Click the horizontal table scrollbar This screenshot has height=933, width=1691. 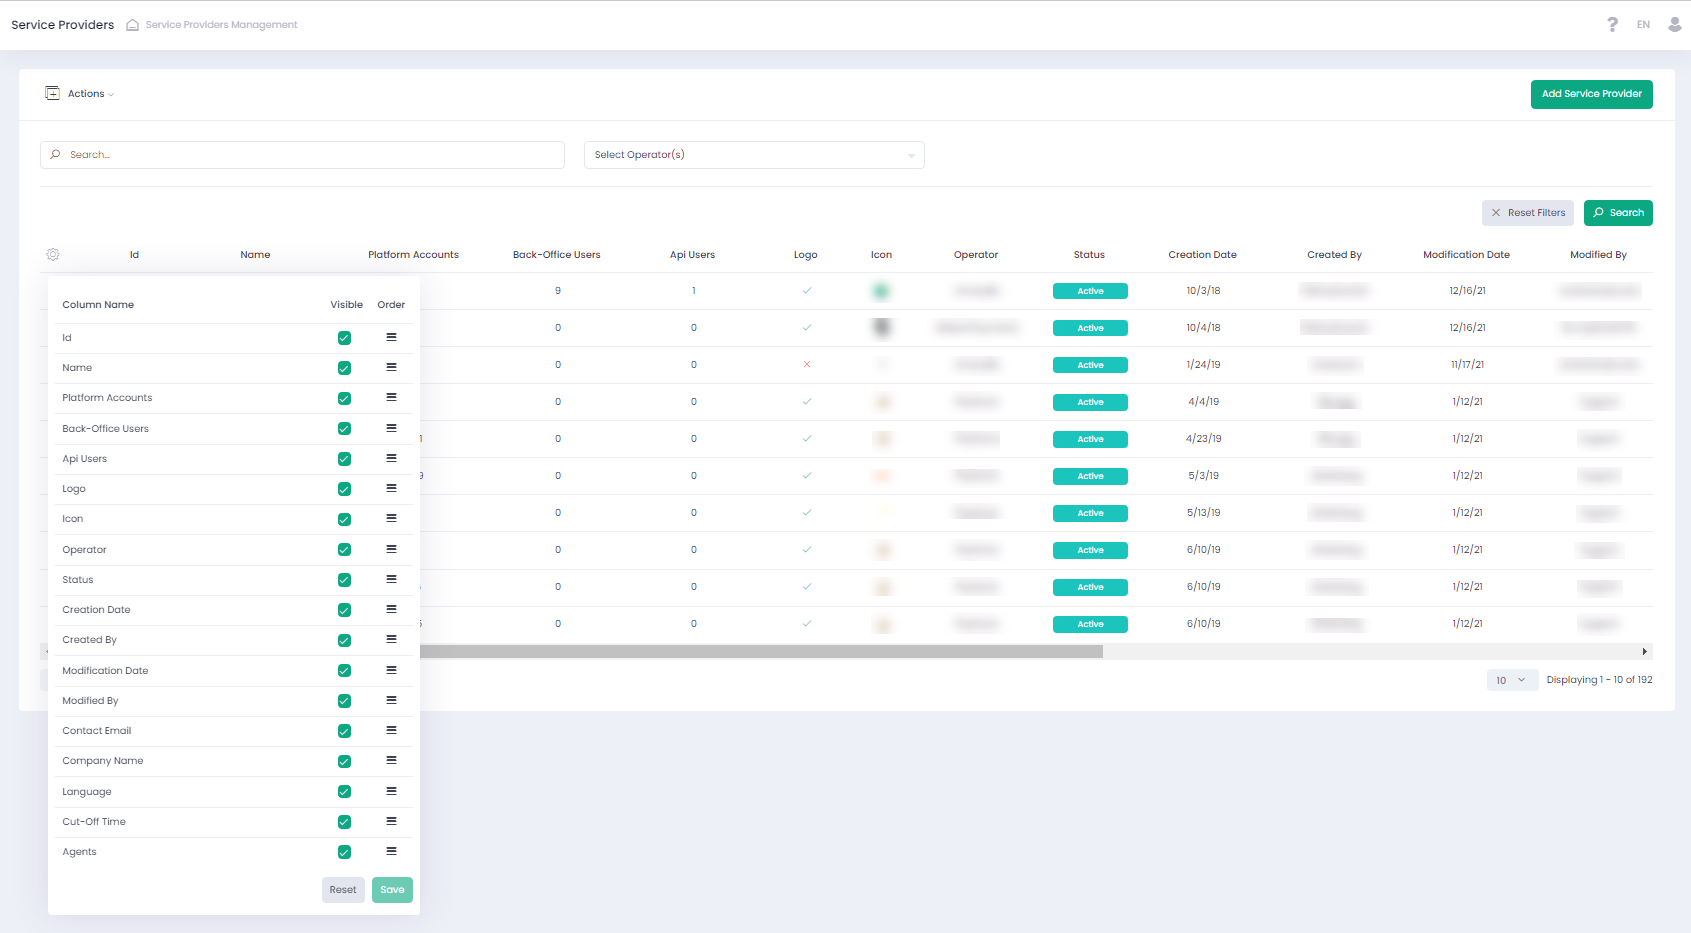click(760, 652)
